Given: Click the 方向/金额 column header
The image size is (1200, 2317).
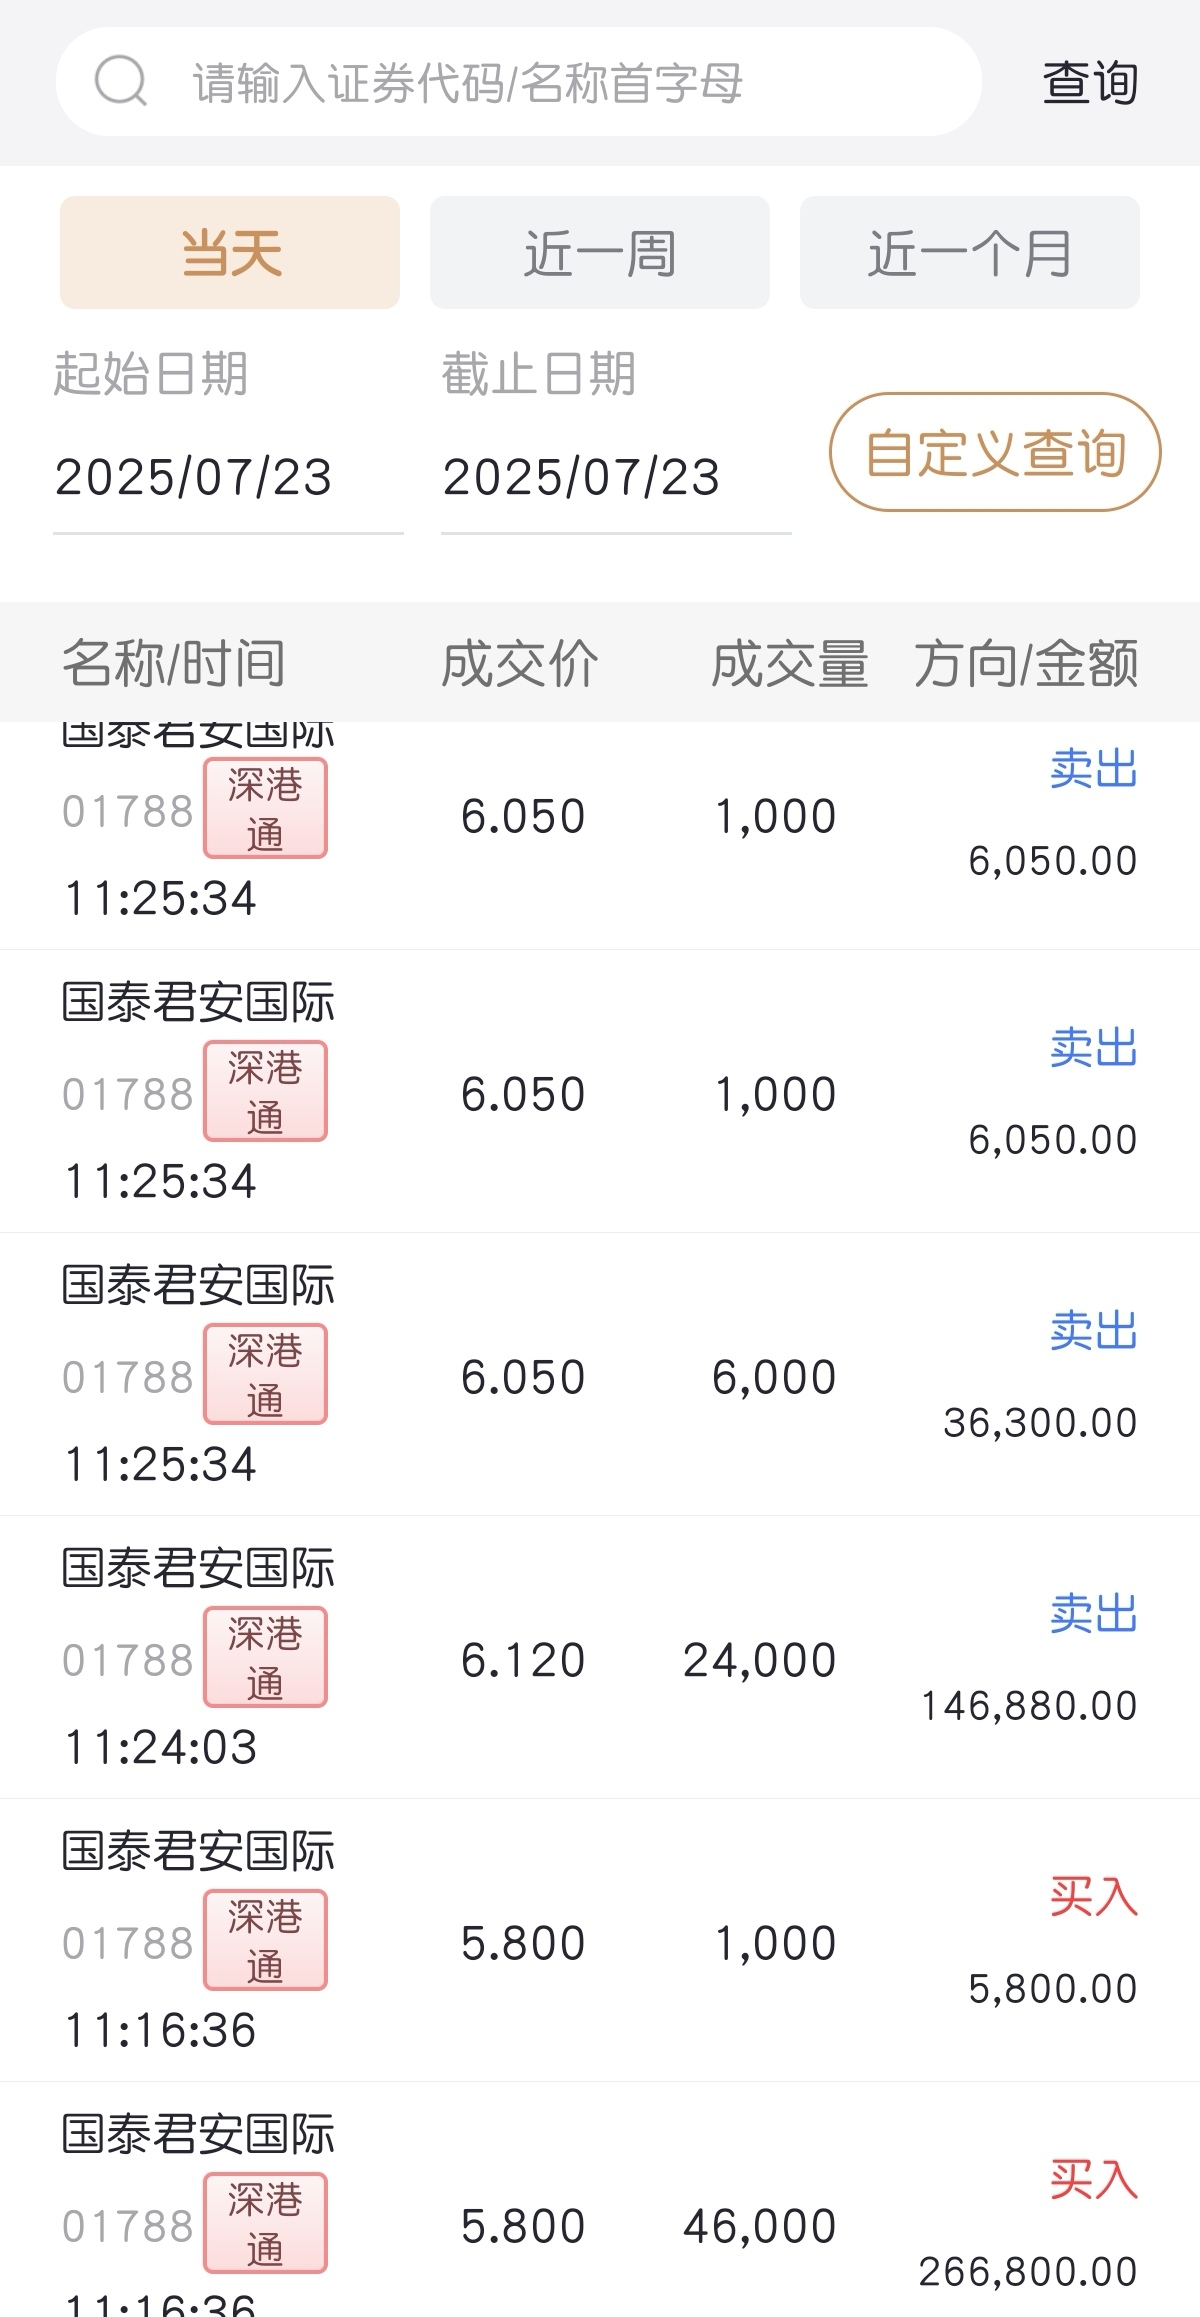Looking at the screenshot, I should coord(1026,663).
